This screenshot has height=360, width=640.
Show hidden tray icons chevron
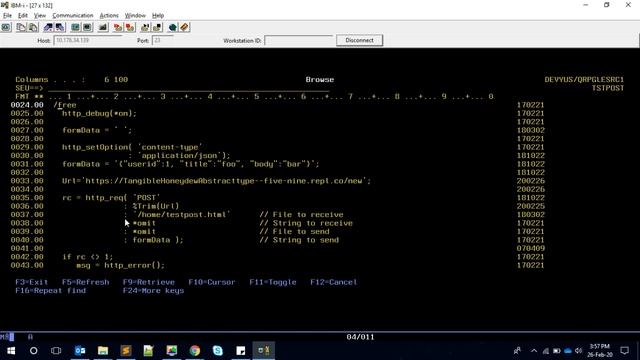tap(534, 351)
